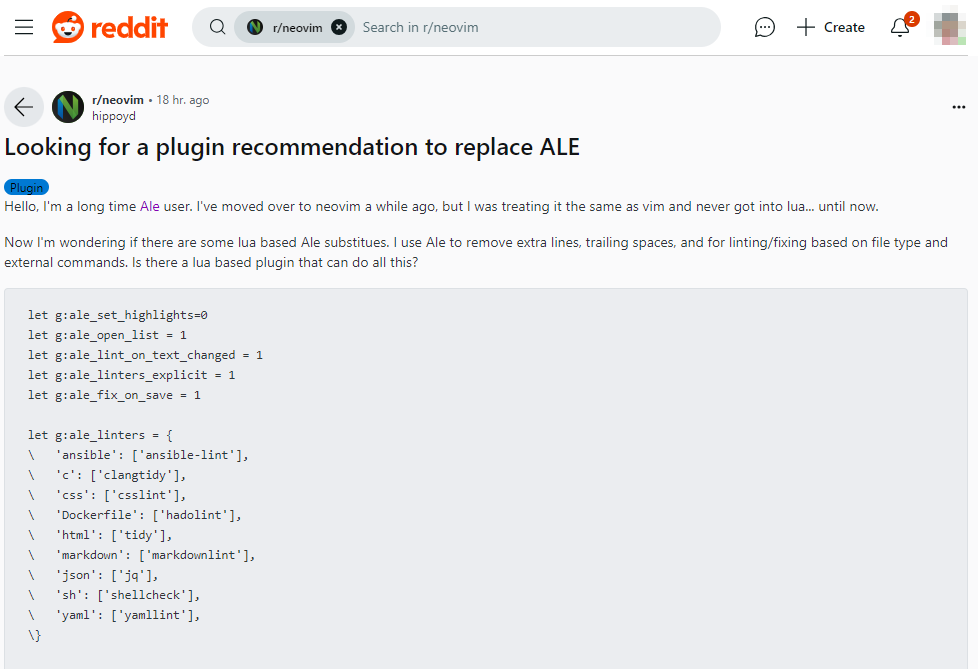
Task: Focus the Search in r/neovim field
Action: click(536, 27)
